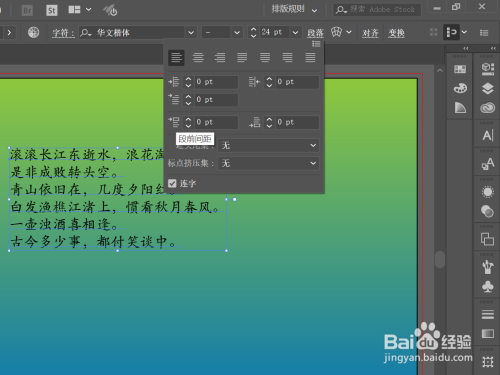This screenshot has height=375, width=500.
Task: Expand the align-to options dropdown arrow
Action: tap(464, 32)
